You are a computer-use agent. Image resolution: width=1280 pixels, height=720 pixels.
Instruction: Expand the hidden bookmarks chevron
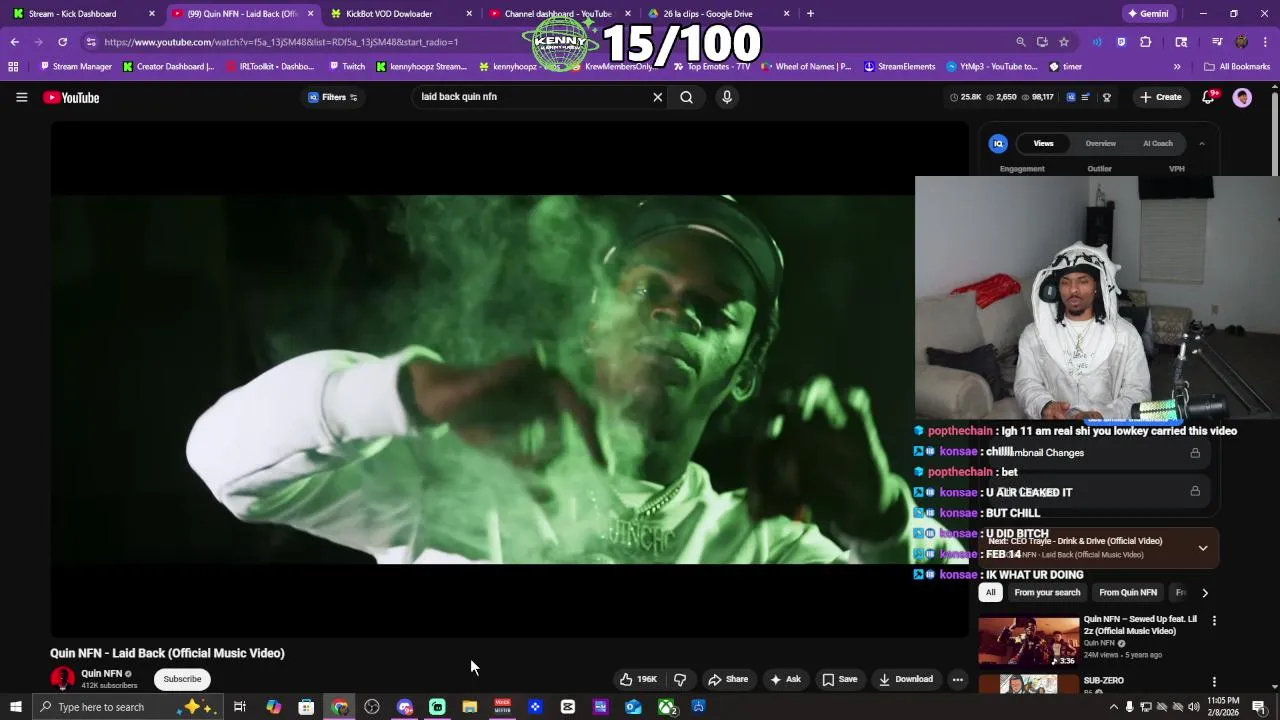coord(1177,67)
